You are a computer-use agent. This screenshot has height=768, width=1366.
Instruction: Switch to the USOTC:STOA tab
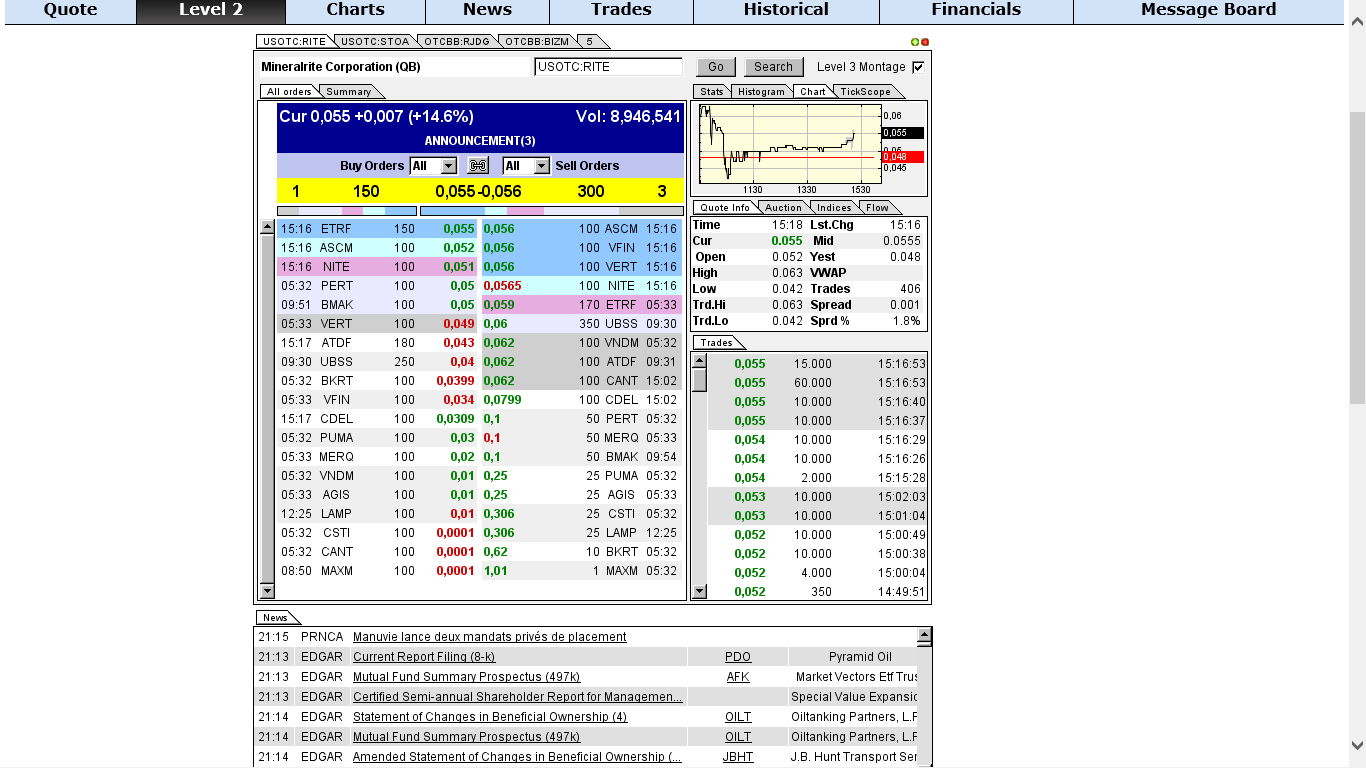[374, 42]
